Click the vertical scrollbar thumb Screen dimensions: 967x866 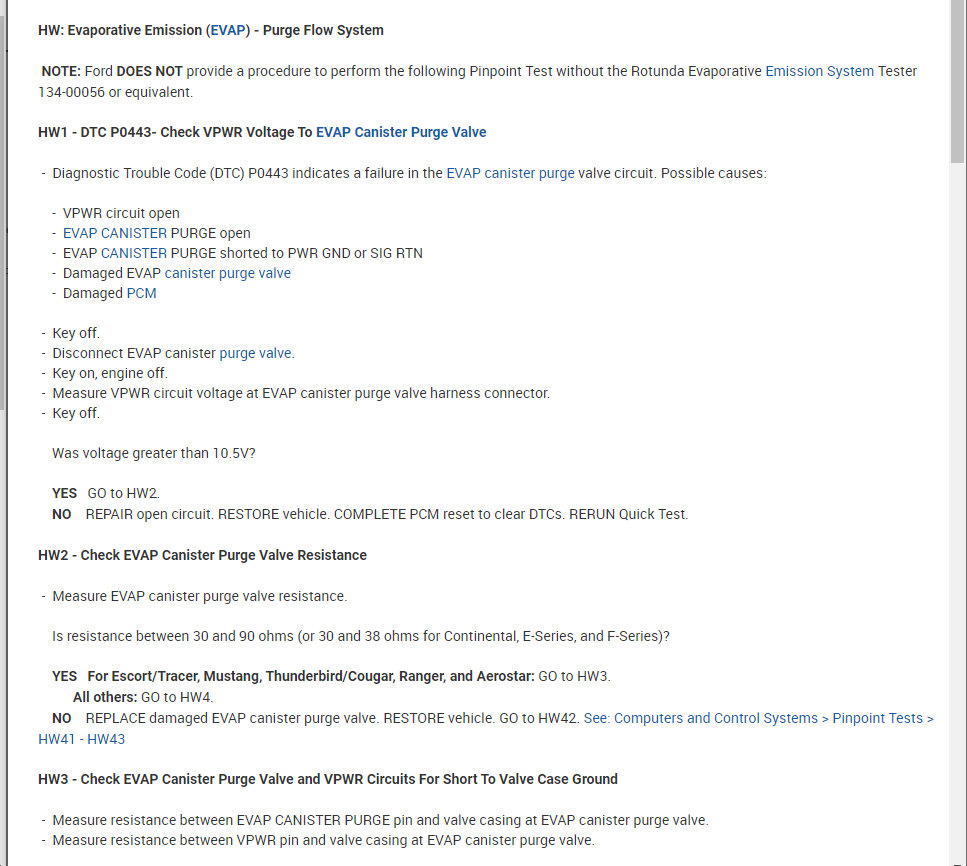pos(958,80)
